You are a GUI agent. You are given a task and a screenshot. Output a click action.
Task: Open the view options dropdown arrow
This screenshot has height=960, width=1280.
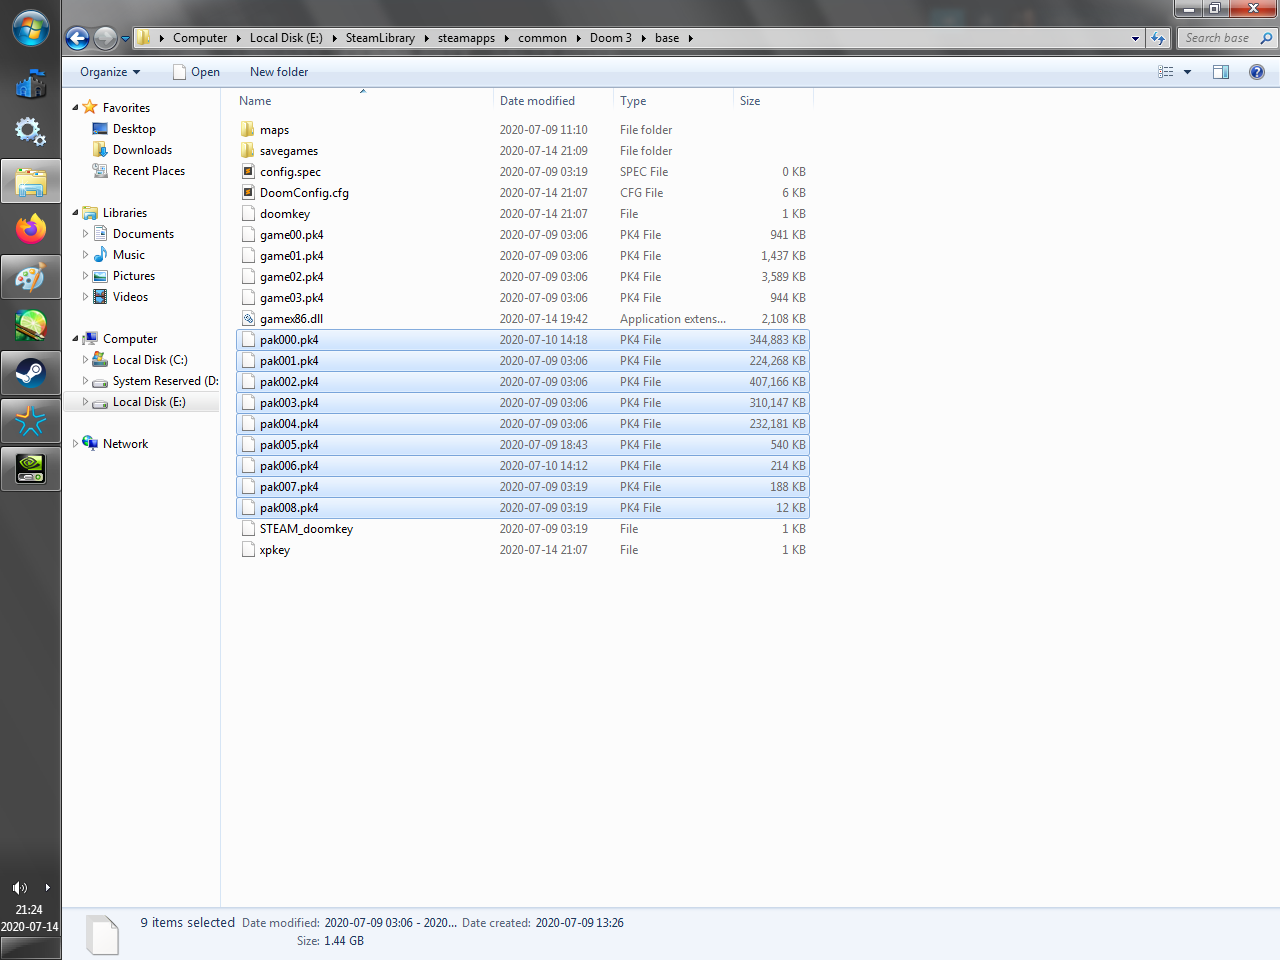(x=1188, y=72)
